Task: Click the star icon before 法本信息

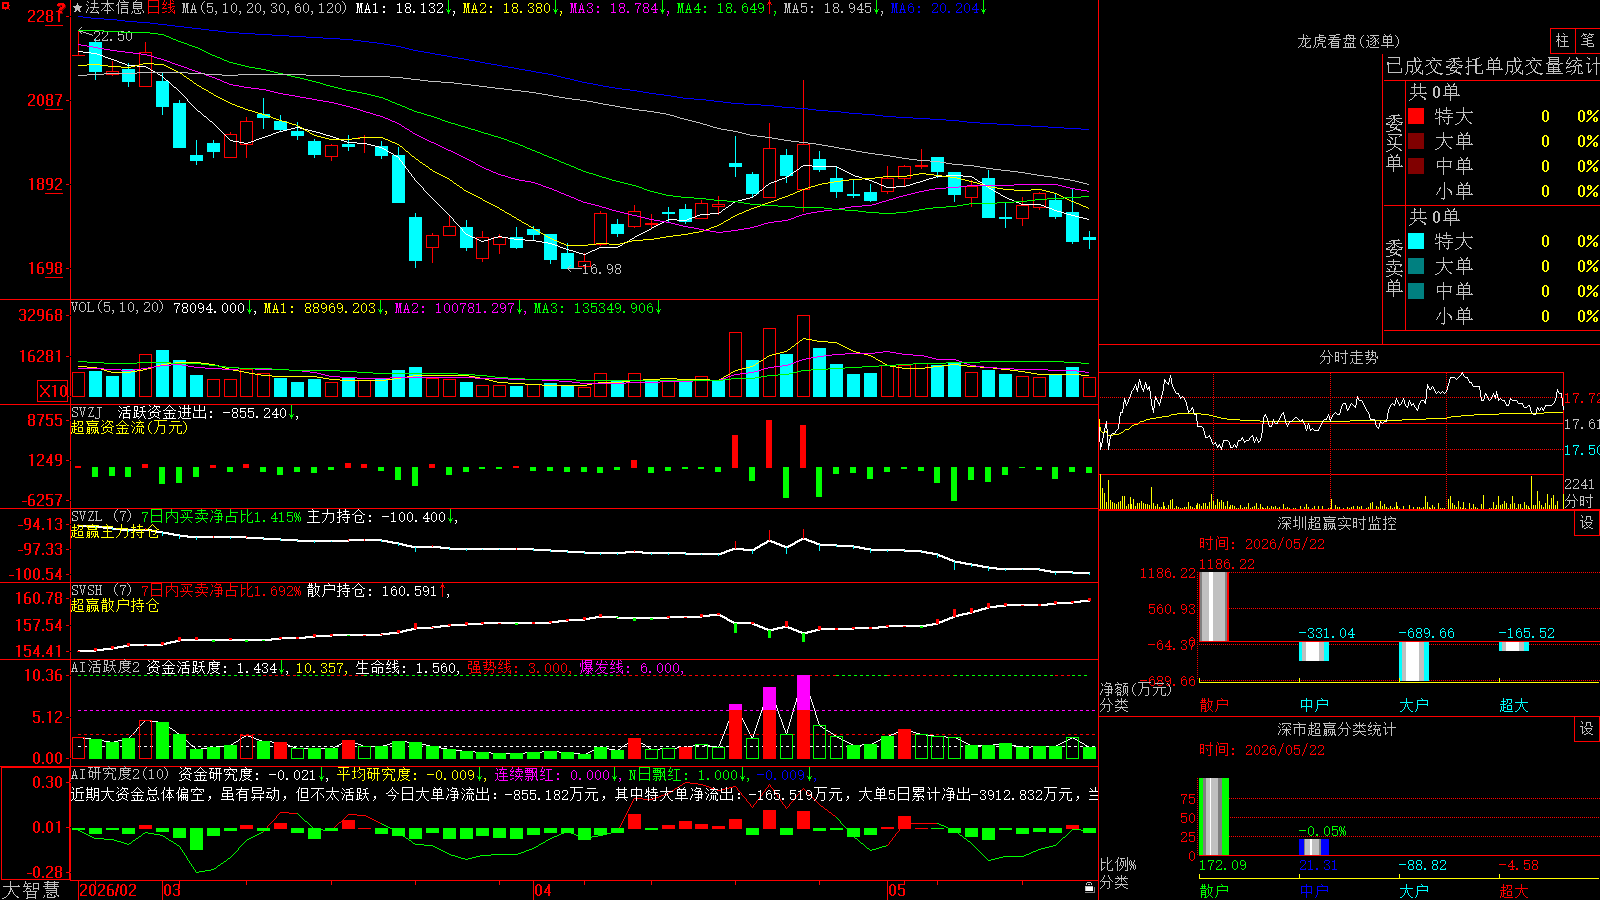Action: (x=78, y=8)
